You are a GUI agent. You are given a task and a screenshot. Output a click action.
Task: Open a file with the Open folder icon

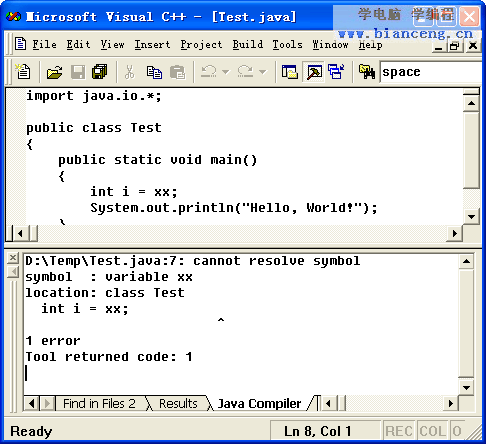(x=55, y=71)
